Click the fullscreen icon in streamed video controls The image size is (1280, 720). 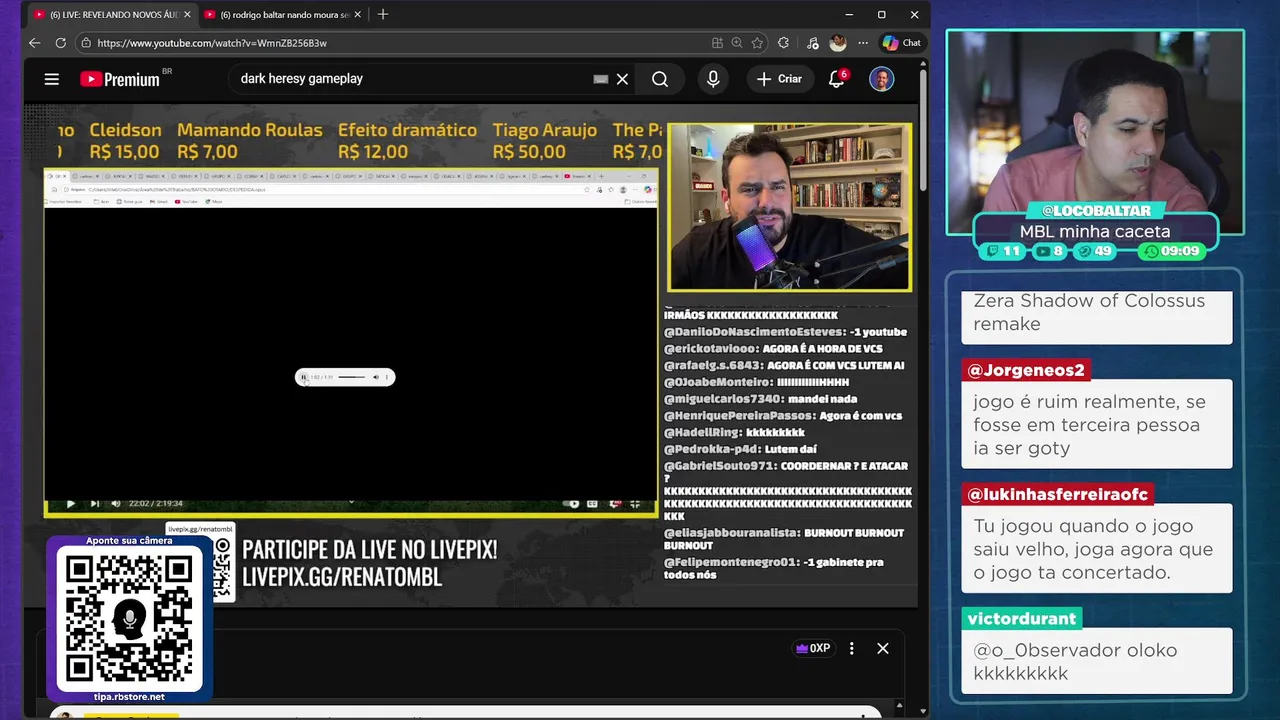click(635, 503)
